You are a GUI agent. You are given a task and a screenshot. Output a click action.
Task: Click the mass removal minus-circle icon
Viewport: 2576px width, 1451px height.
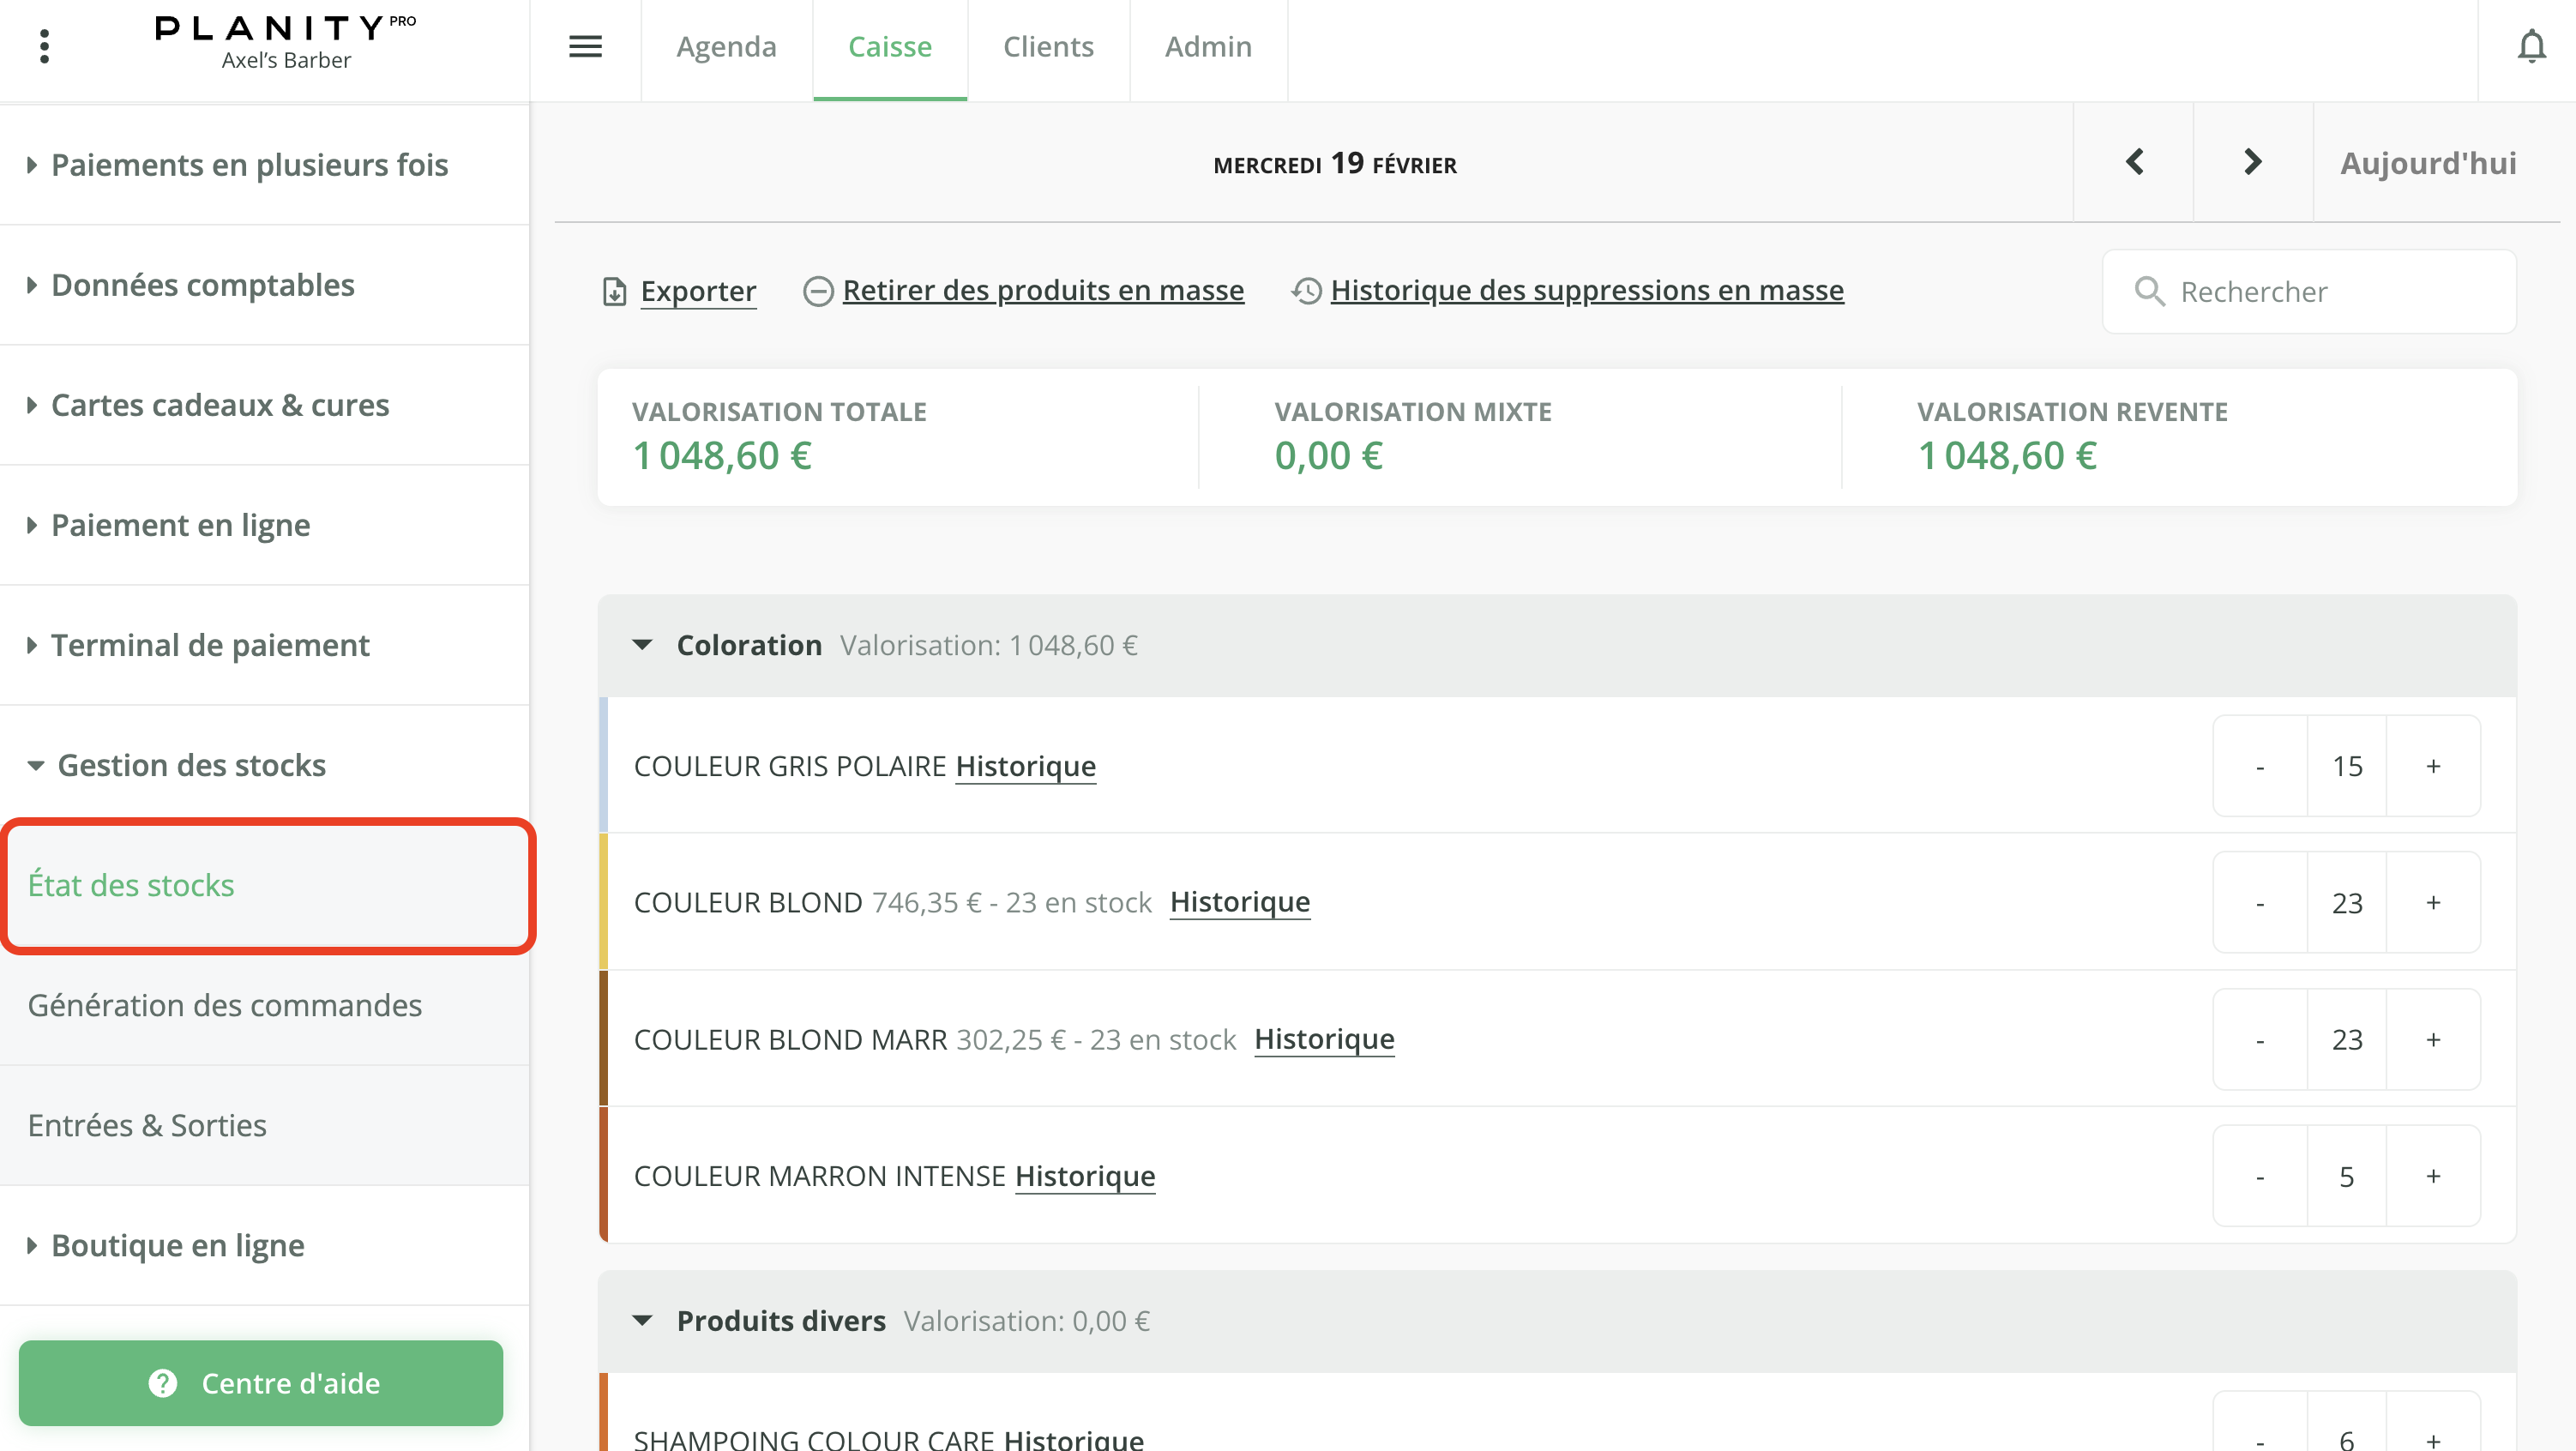818,291
